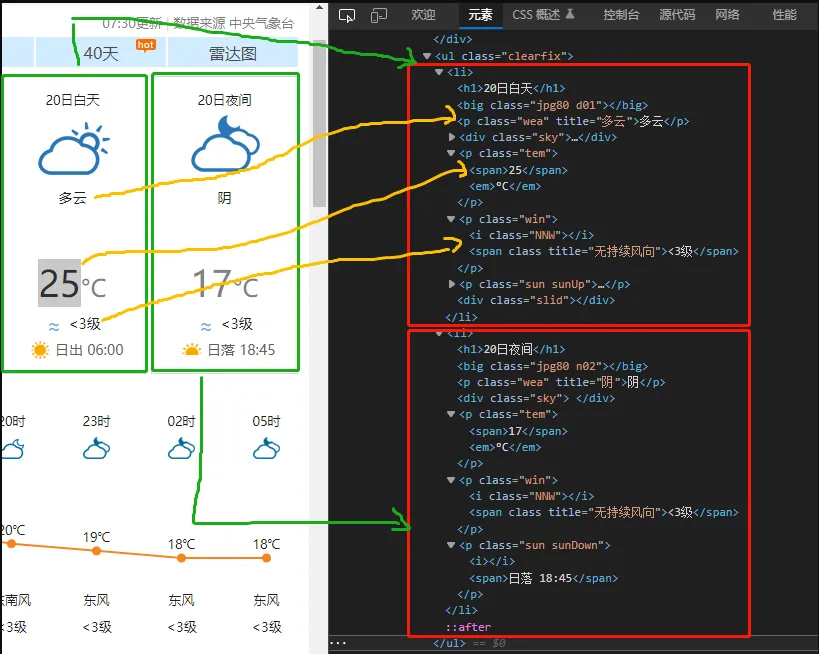This screenshot has width=819, height=654.
Task: Click the 05时 hourly forecast weather icon
Action: pos(266,449)
